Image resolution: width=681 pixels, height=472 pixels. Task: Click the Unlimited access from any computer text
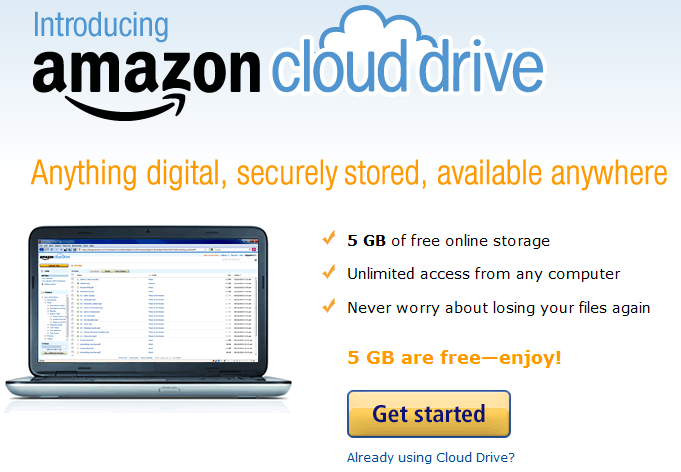click(483, 274)
